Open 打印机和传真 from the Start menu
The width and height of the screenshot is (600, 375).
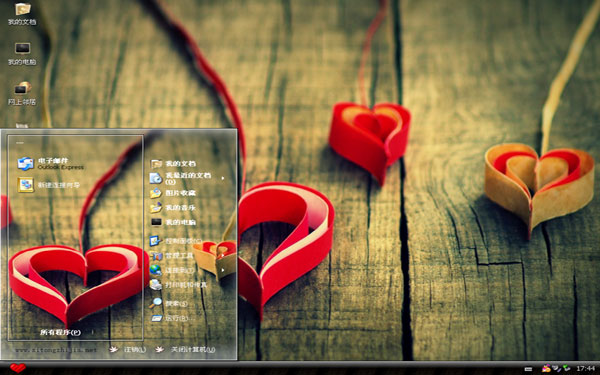(178, 285)
